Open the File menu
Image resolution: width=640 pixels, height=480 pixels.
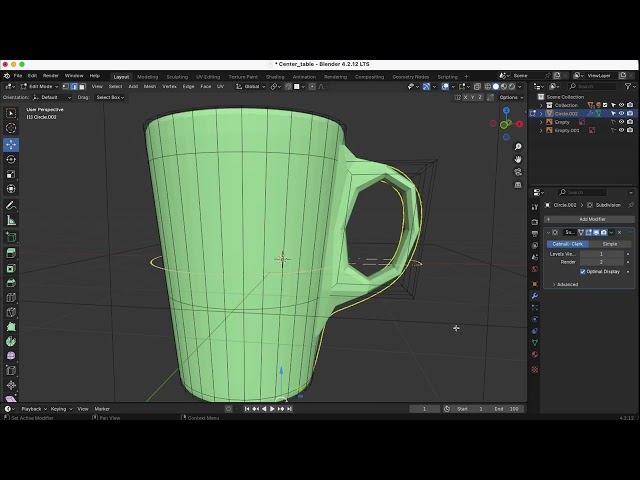pyautogui.click(x=18, y=76)
